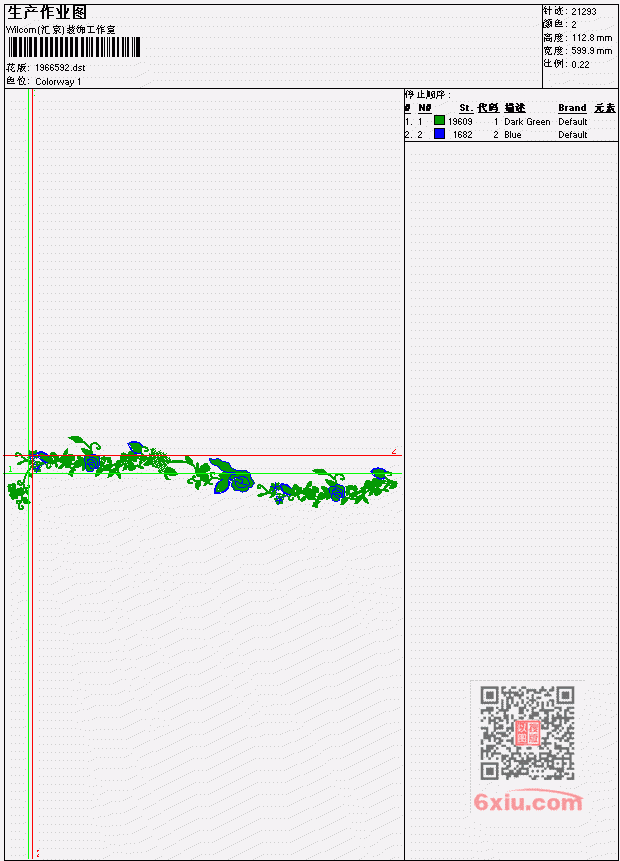Click the N# column header
This screenshot has width=620, height=861.
[x=424, y=108]
